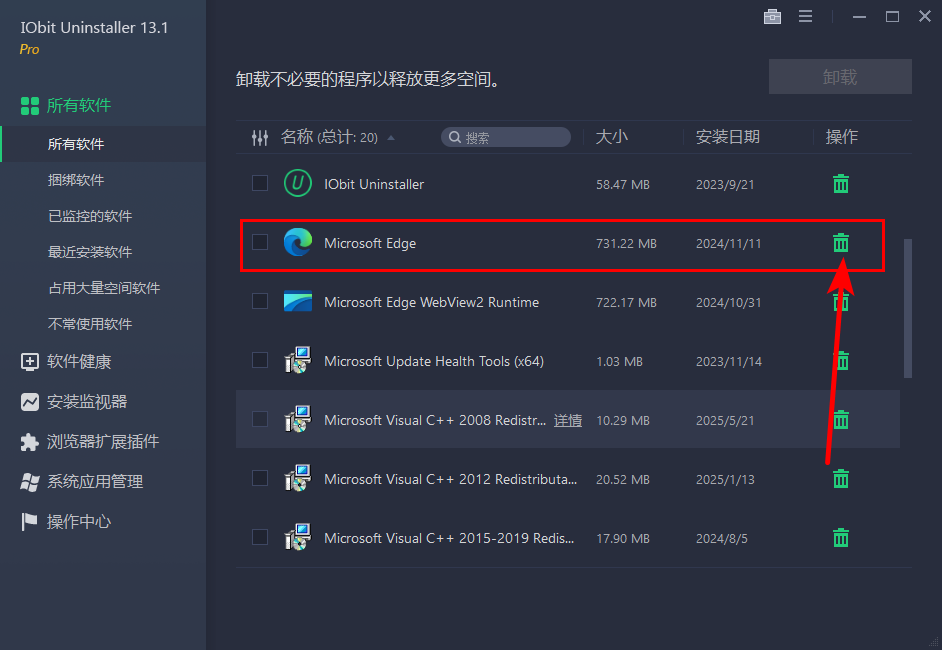Click the program list vertical scrollbar
This screenshot has height=650, width=942.
908,309
